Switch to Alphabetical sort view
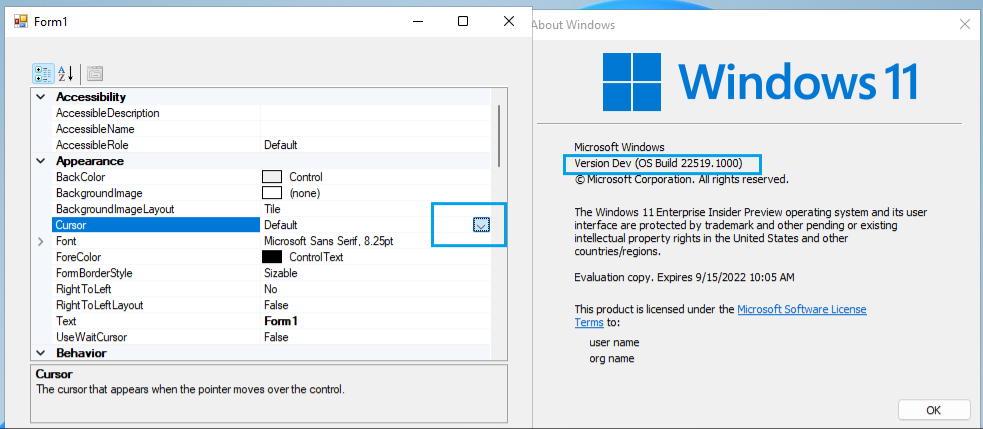The width and height of the screenshot is (983, 429). 66,74
